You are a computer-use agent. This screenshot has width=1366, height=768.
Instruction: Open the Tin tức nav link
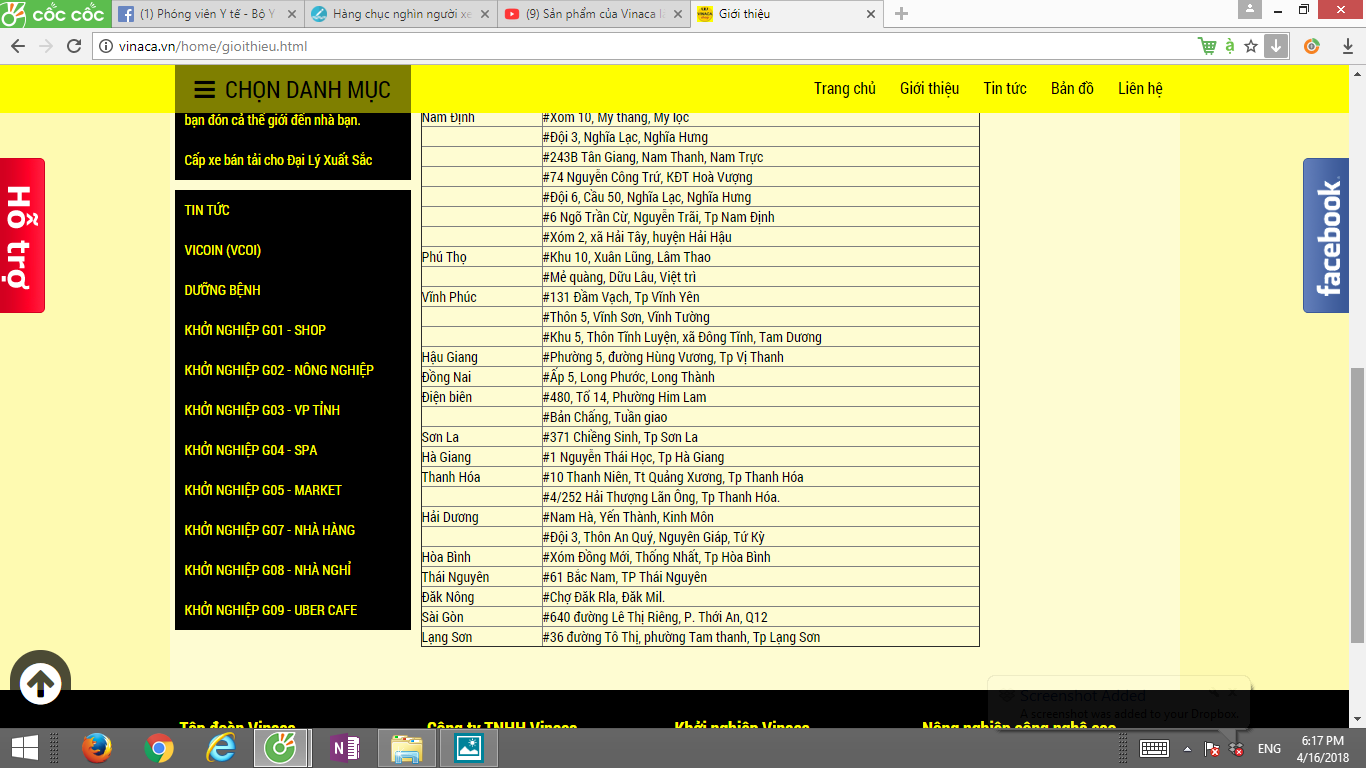coord(1005,88)
